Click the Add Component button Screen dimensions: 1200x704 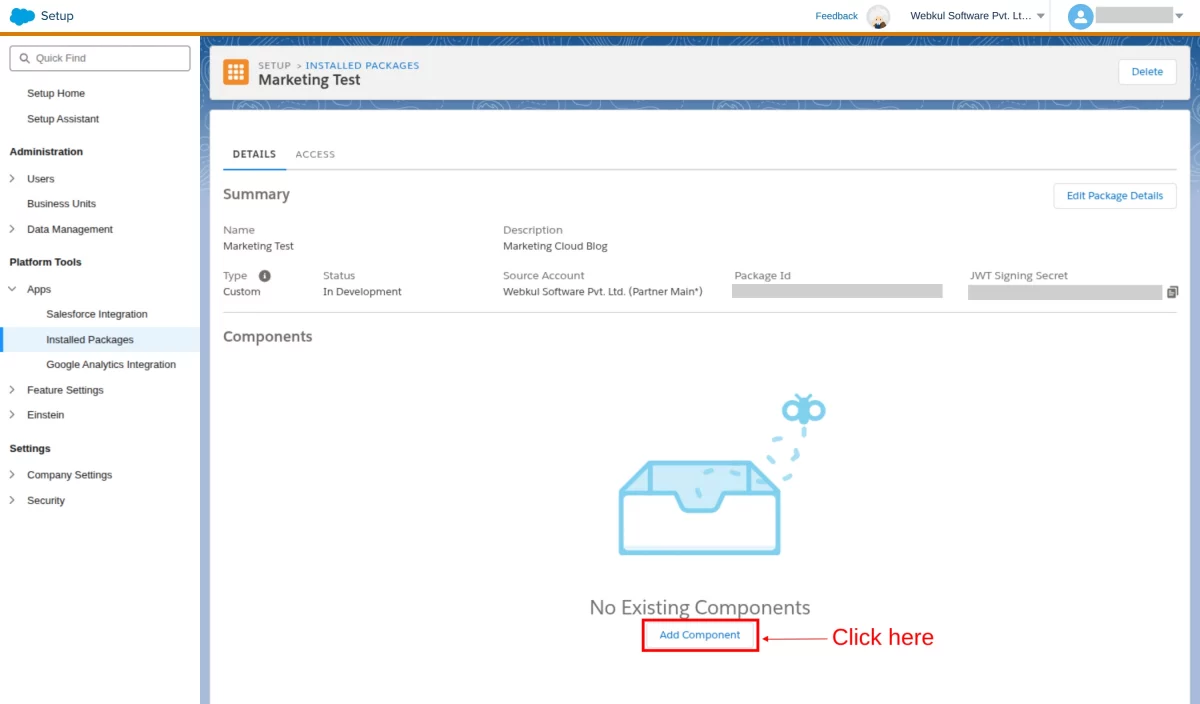[x=700, y=635]
